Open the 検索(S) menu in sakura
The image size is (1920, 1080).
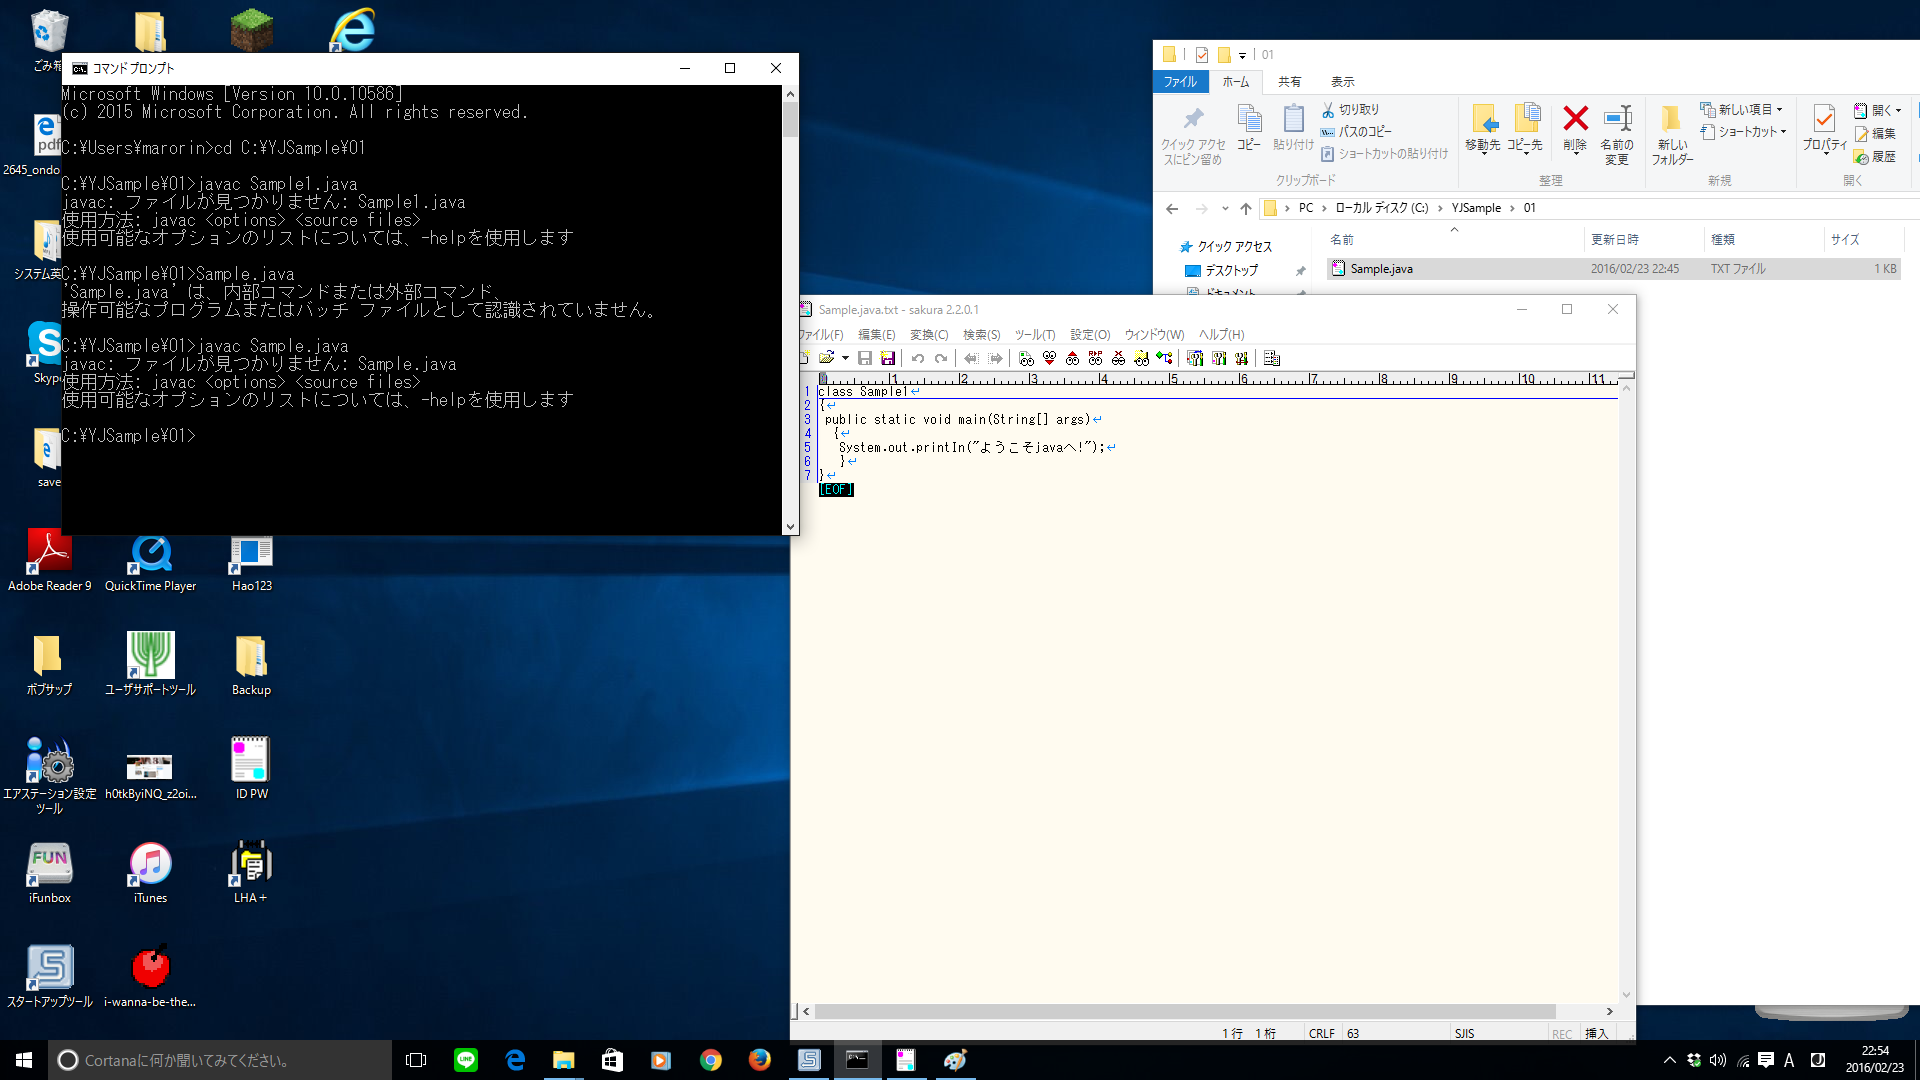[981, 334]
